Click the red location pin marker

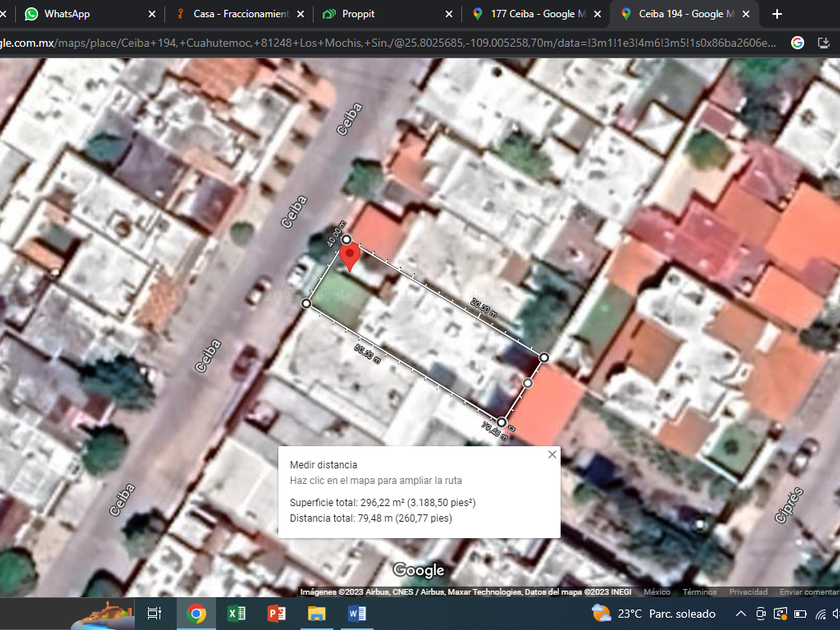(x=349, y=257)
